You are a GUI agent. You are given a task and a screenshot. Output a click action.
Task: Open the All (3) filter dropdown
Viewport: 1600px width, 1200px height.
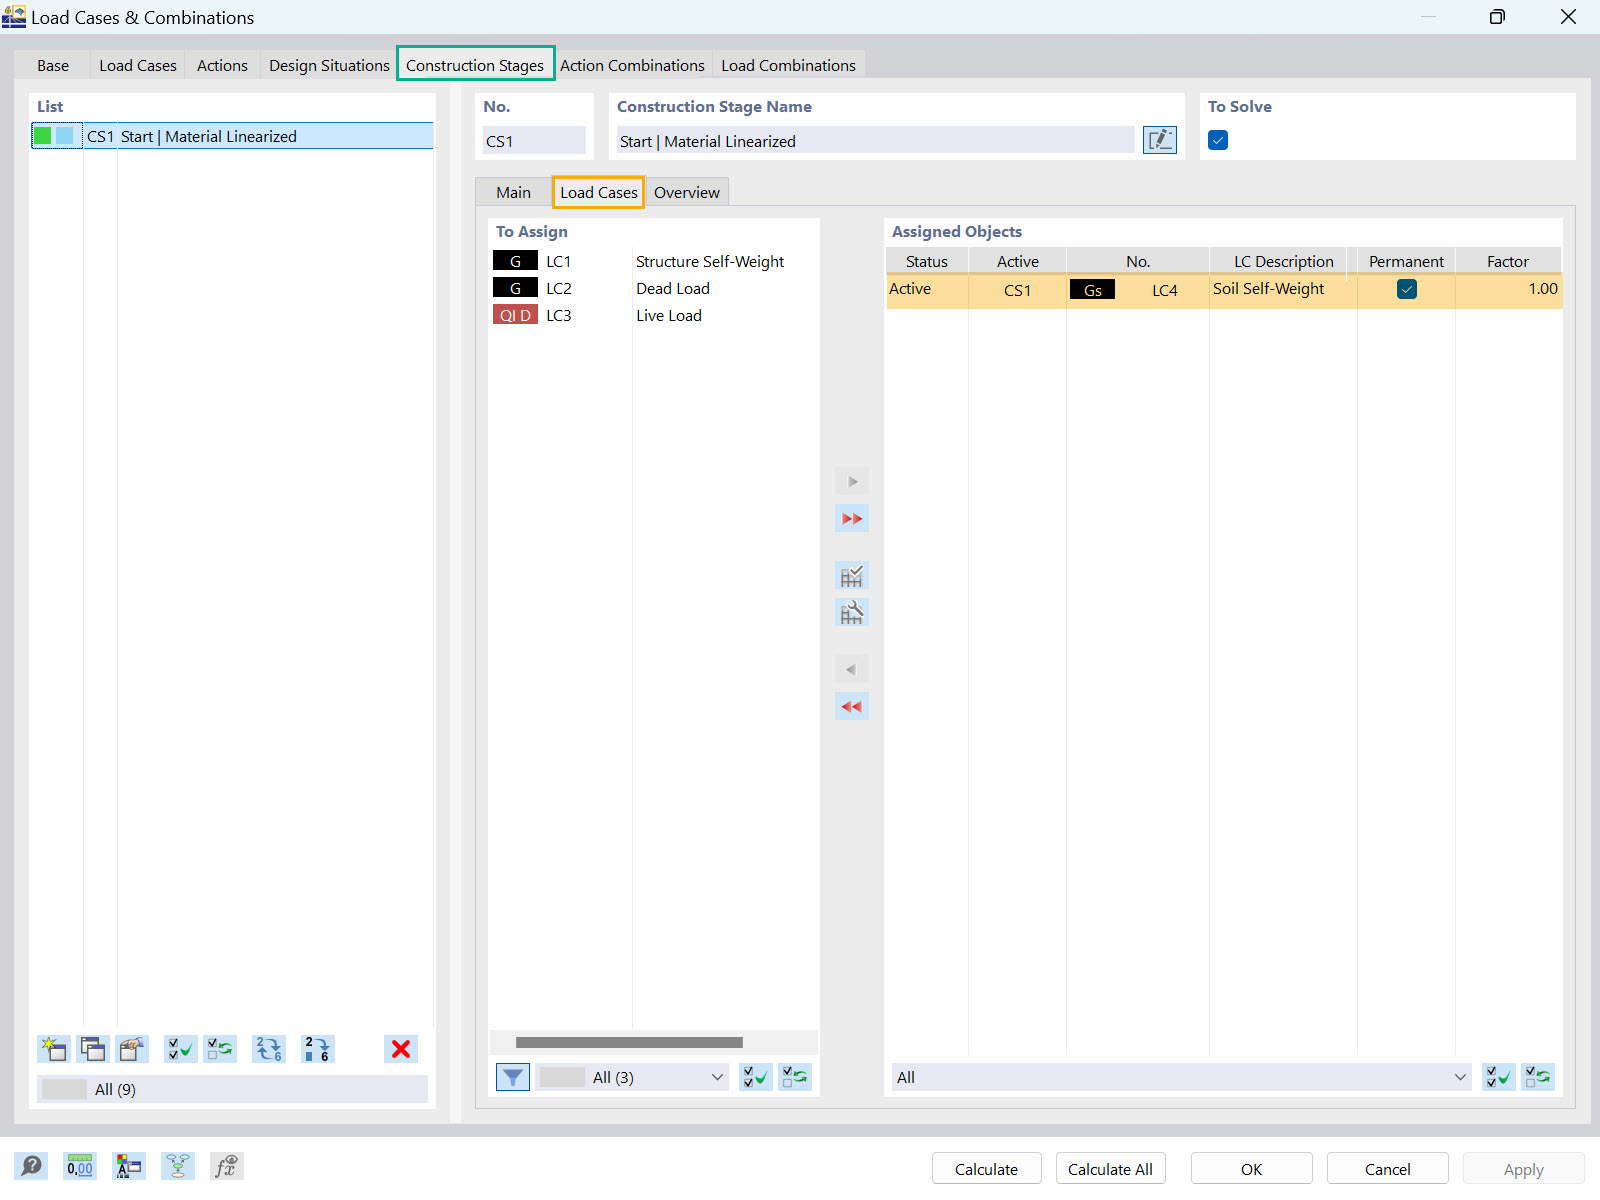coord(630,1077)
